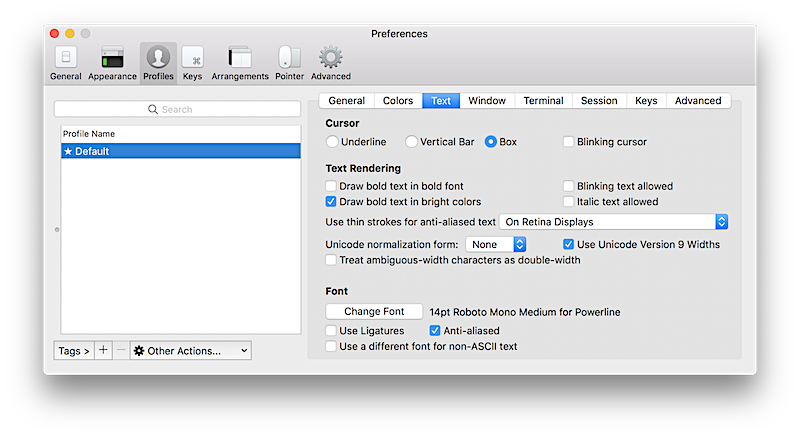The height and width of the screenshot is (437, 800).
Task: Open the General preferences toolbar icon
Action: (66, 62)
